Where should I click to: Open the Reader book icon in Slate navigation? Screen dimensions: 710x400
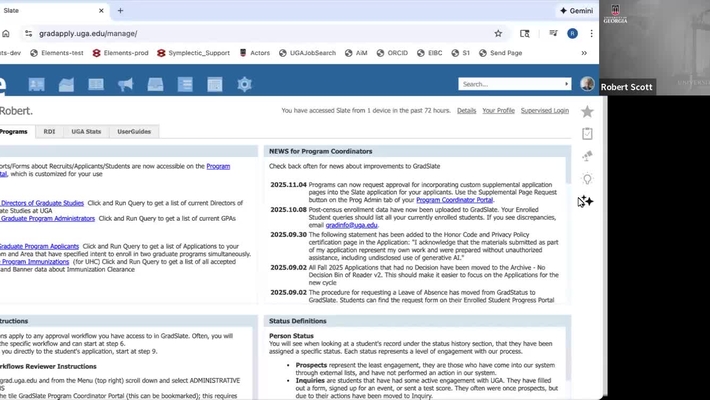(x=97, y=85)
